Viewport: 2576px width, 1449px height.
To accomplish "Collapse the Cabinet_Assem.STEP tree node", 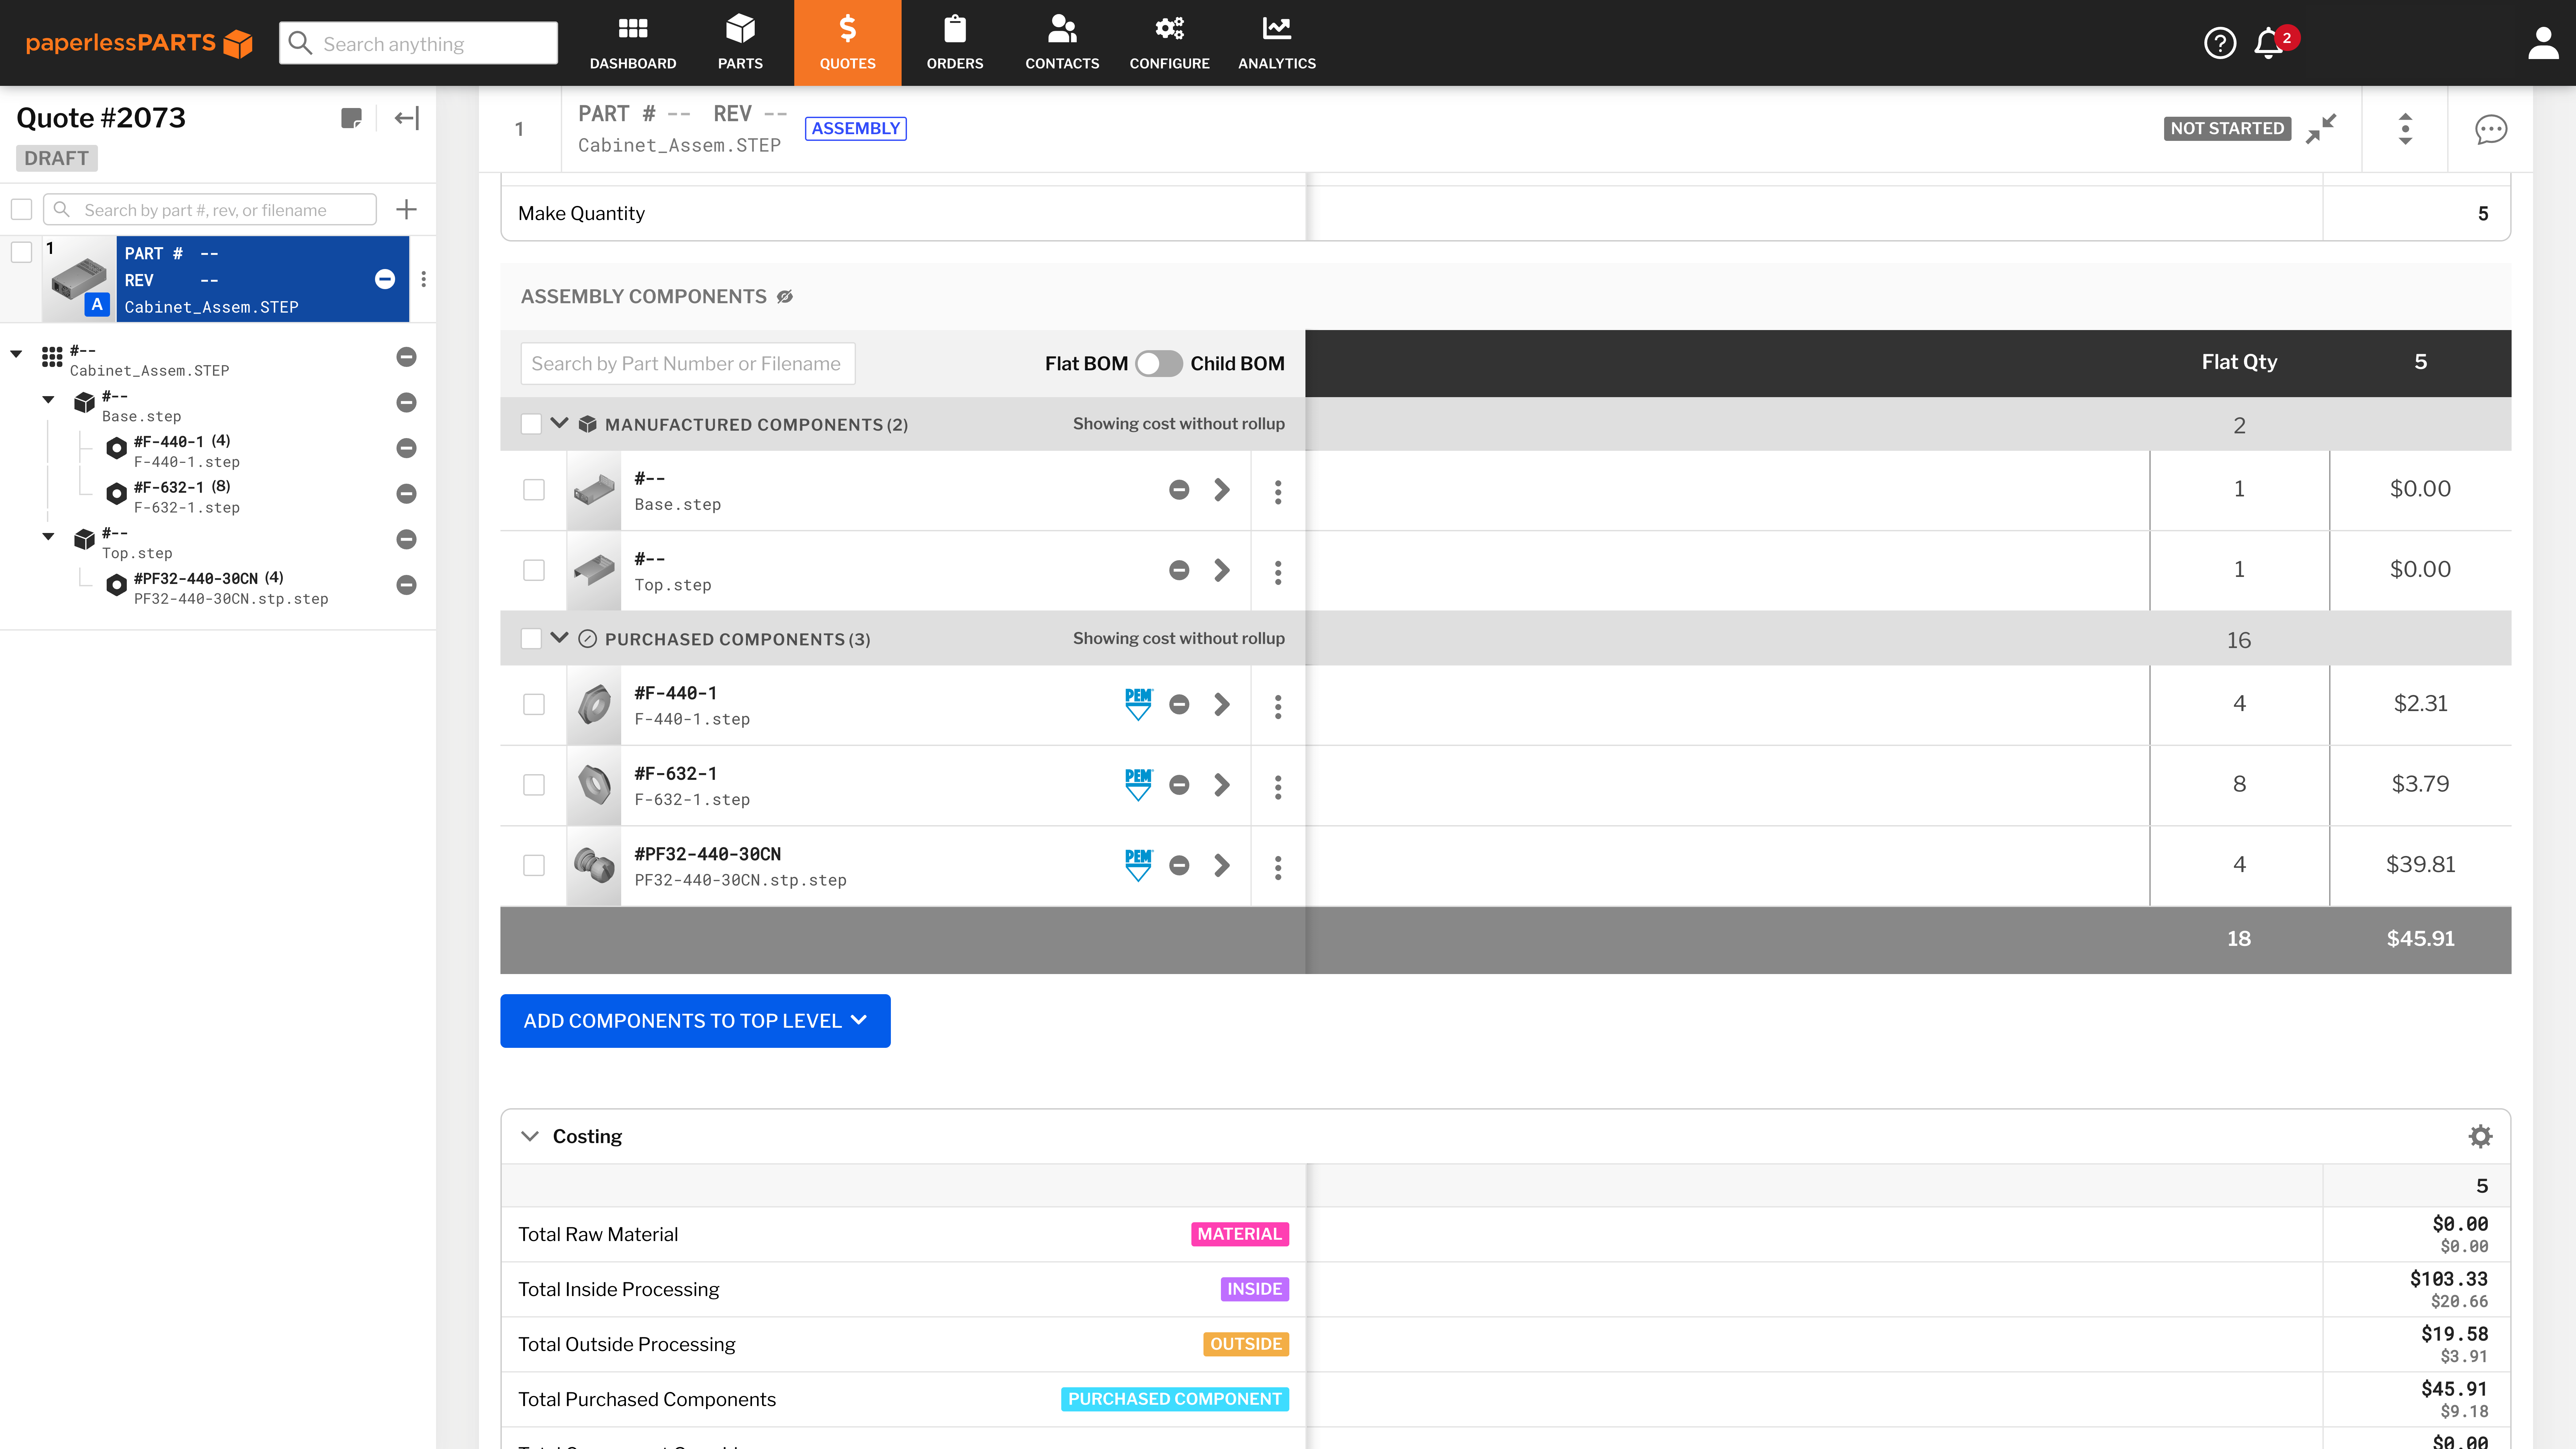I will 16,354.
